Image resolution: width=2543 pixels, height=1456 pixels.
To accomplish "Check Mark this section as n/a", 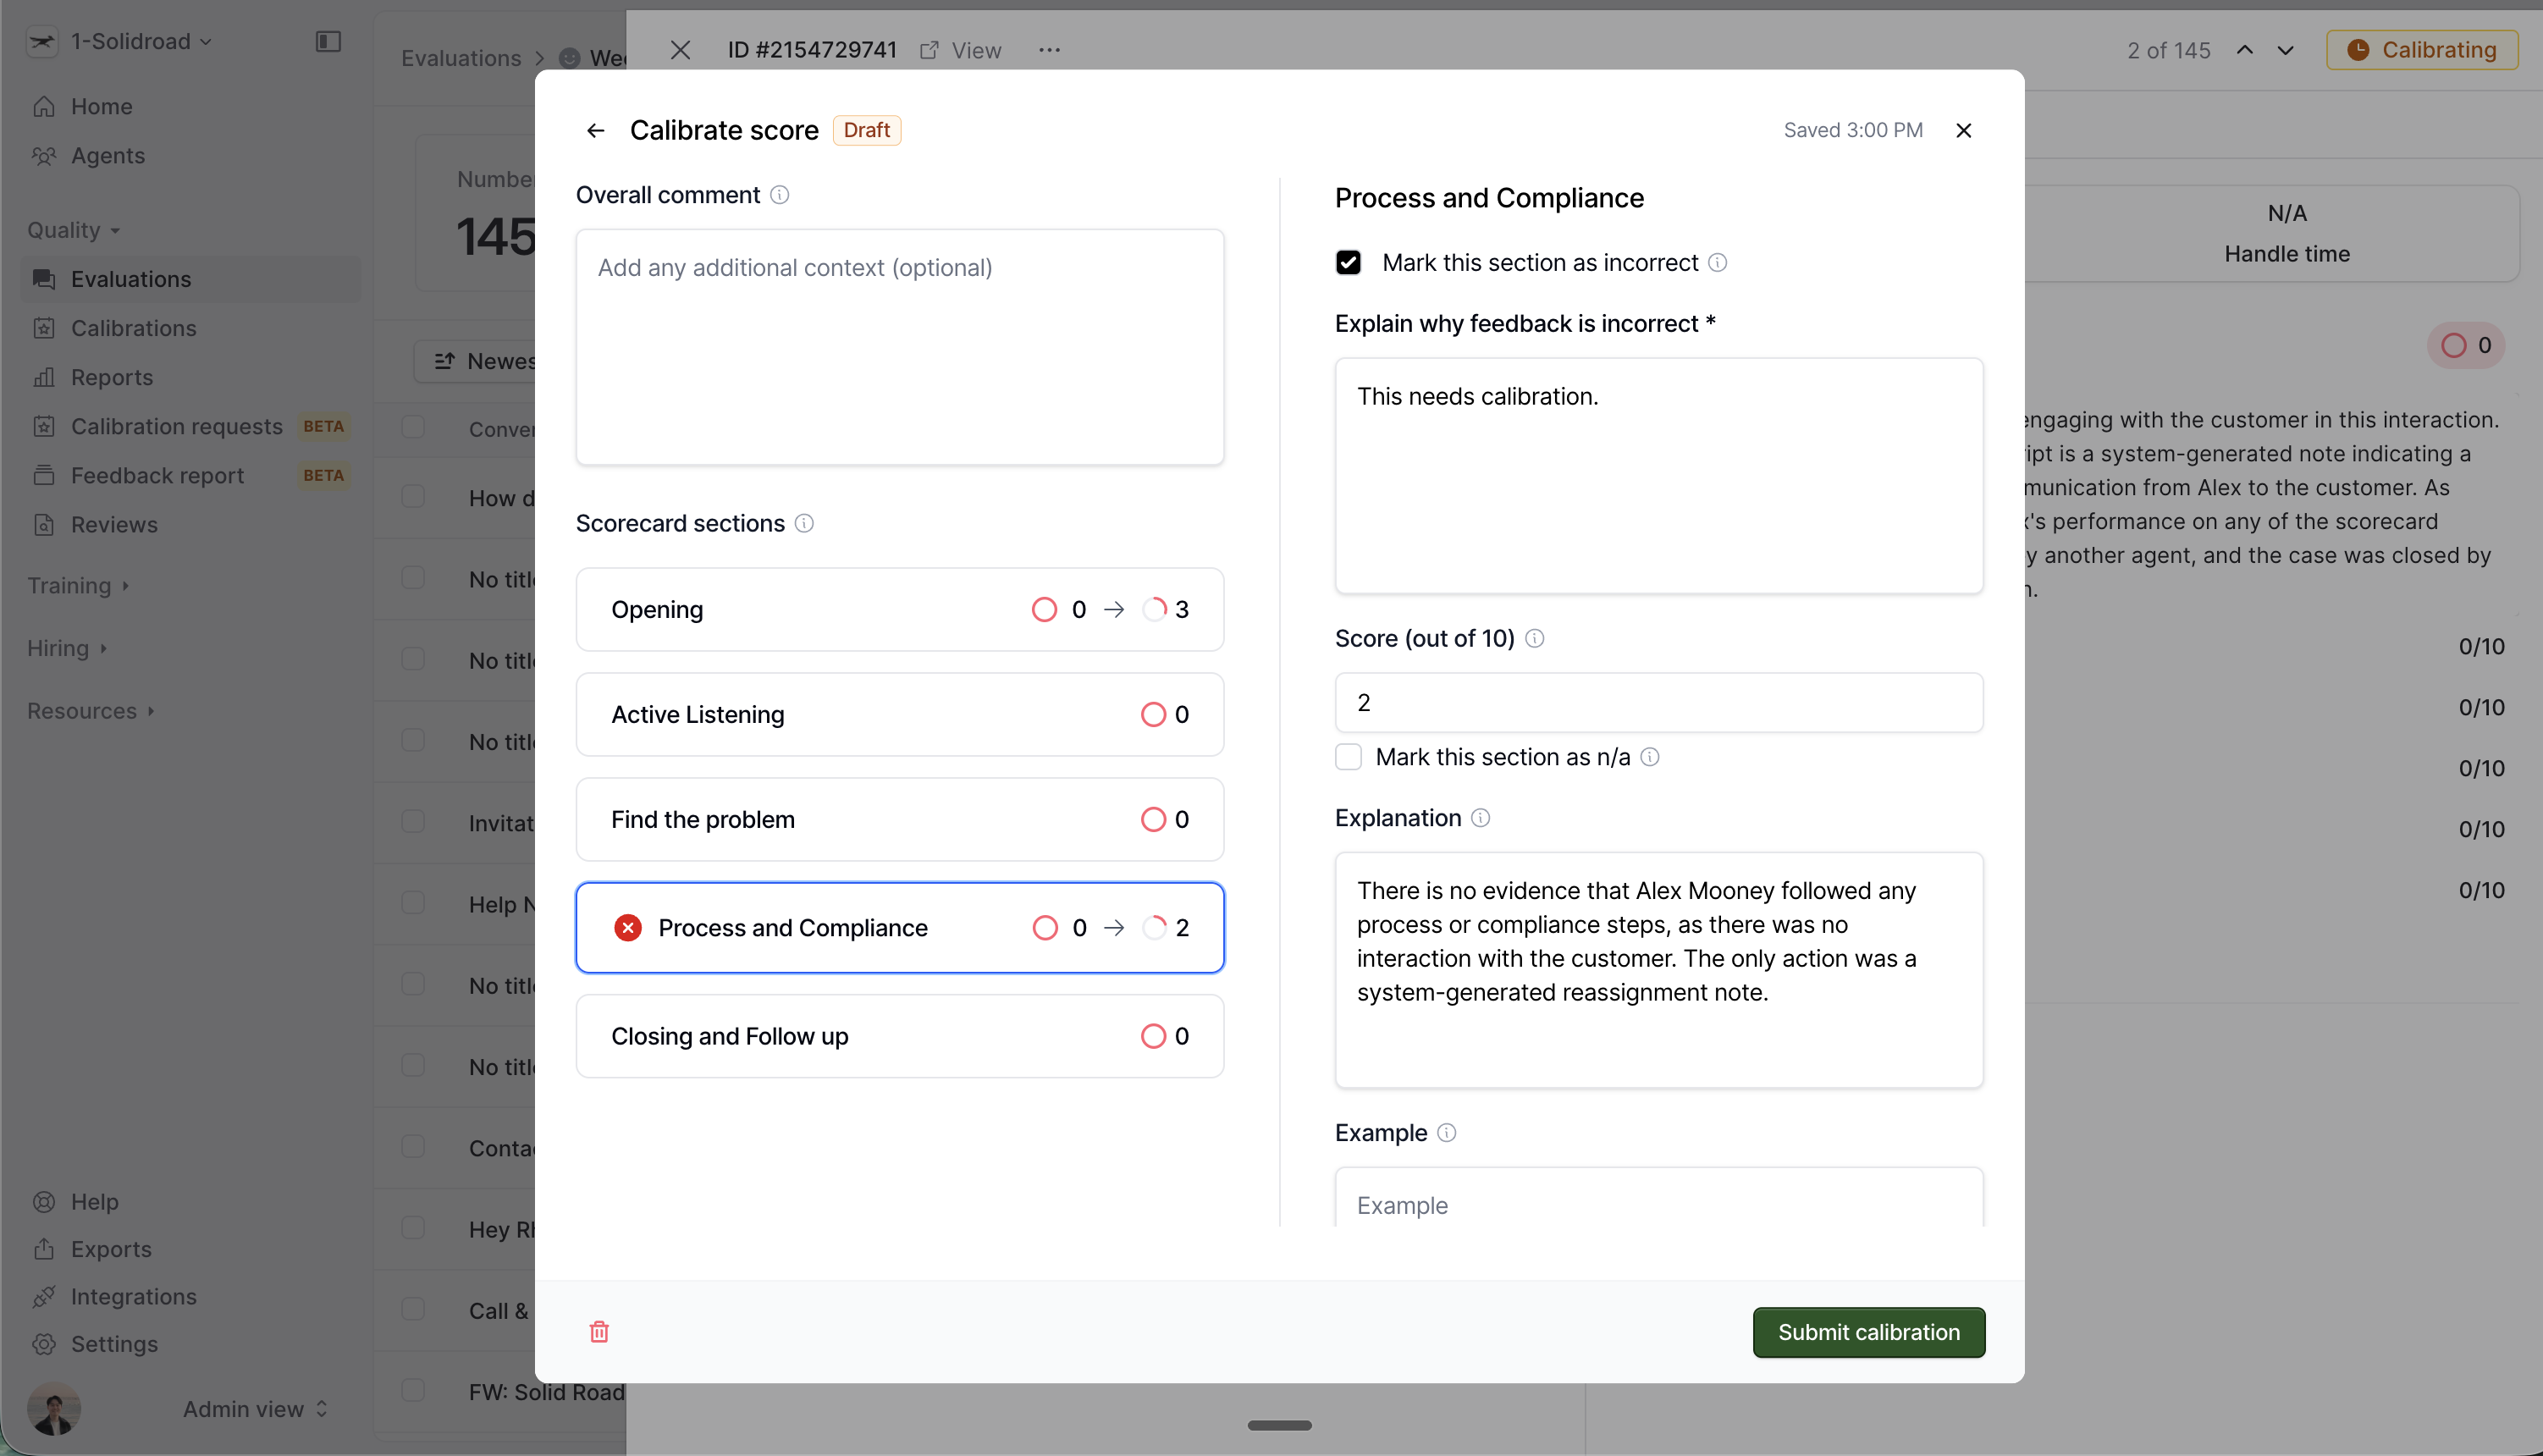I will [1348, 757].
